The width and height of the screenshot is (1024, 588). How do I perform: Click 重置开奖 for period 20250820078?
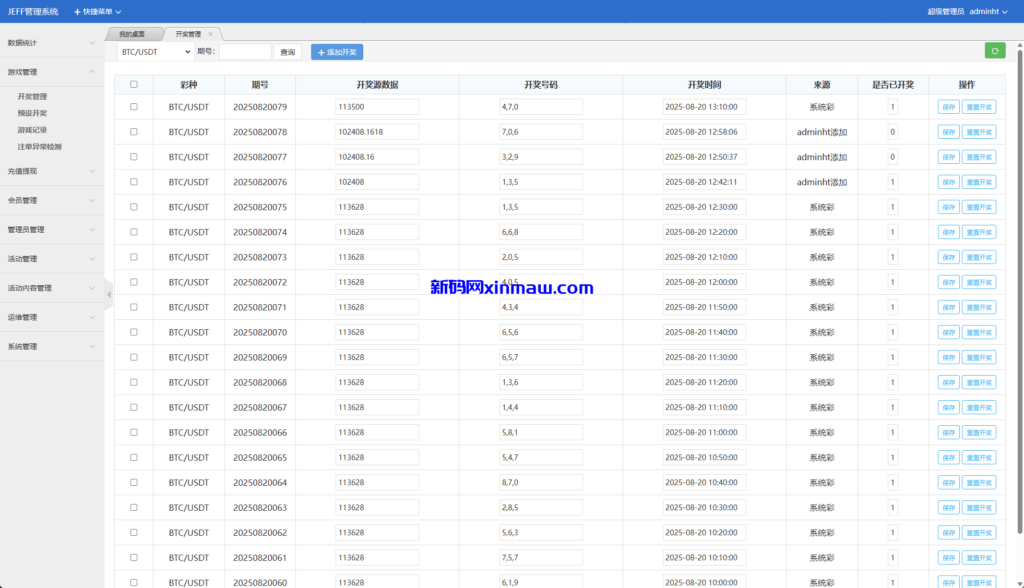coord(978,132)
